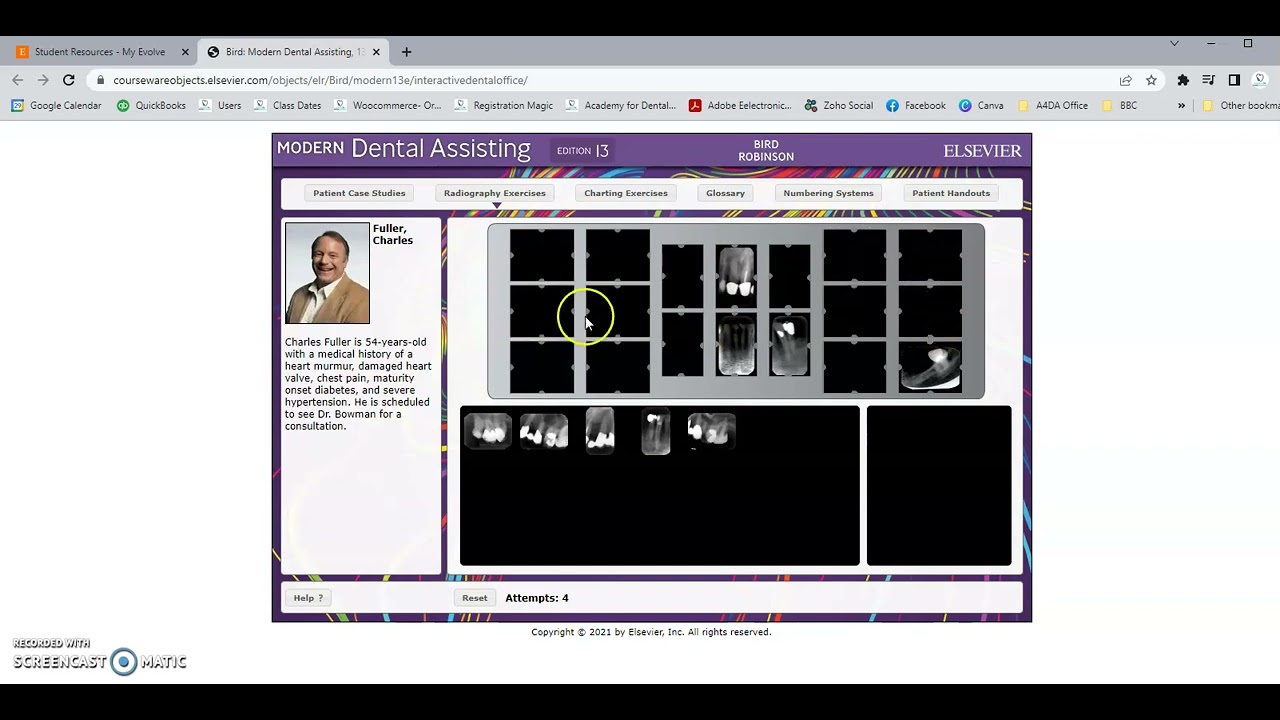Viewport: 1280px width, 720px height.
Task: Select first radiograph thumbnail in tray
Action: pos(488,431)
